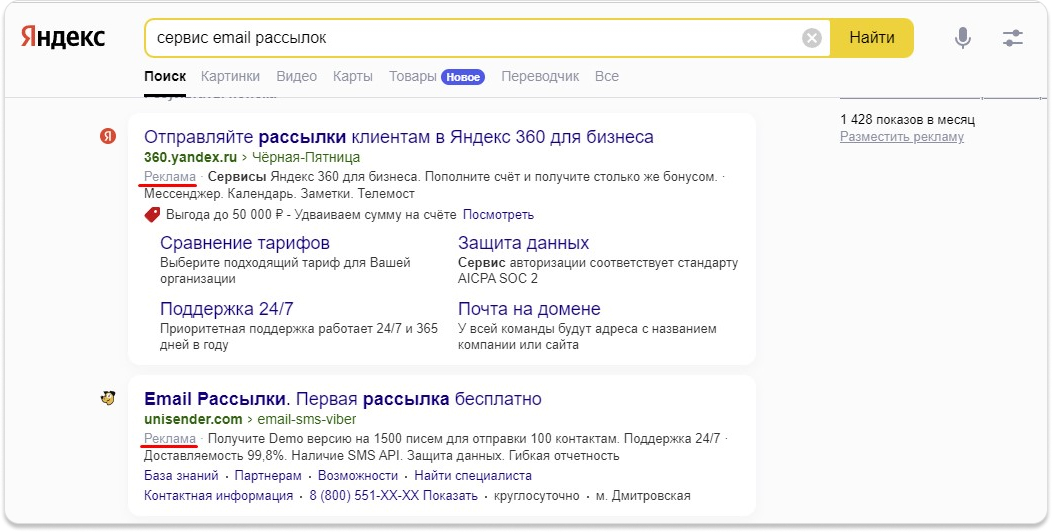Click the 1 428 показов в месяц text
Screen dimensions: 1052x532
907,120
